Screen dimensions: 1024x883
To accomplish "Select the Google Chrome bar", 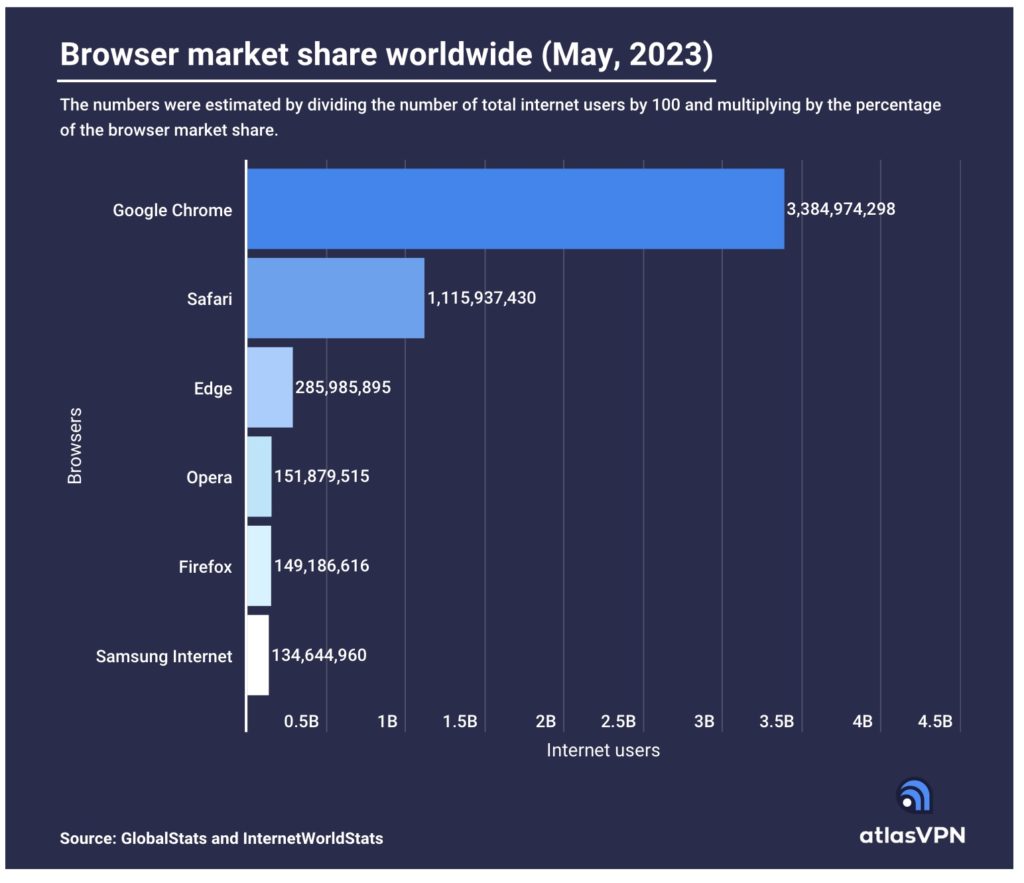I will (x=515, y=209).
